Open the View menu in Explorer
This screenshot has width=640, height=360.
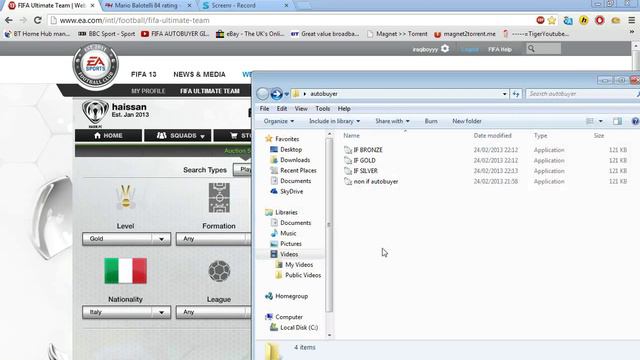click(301, 109)
